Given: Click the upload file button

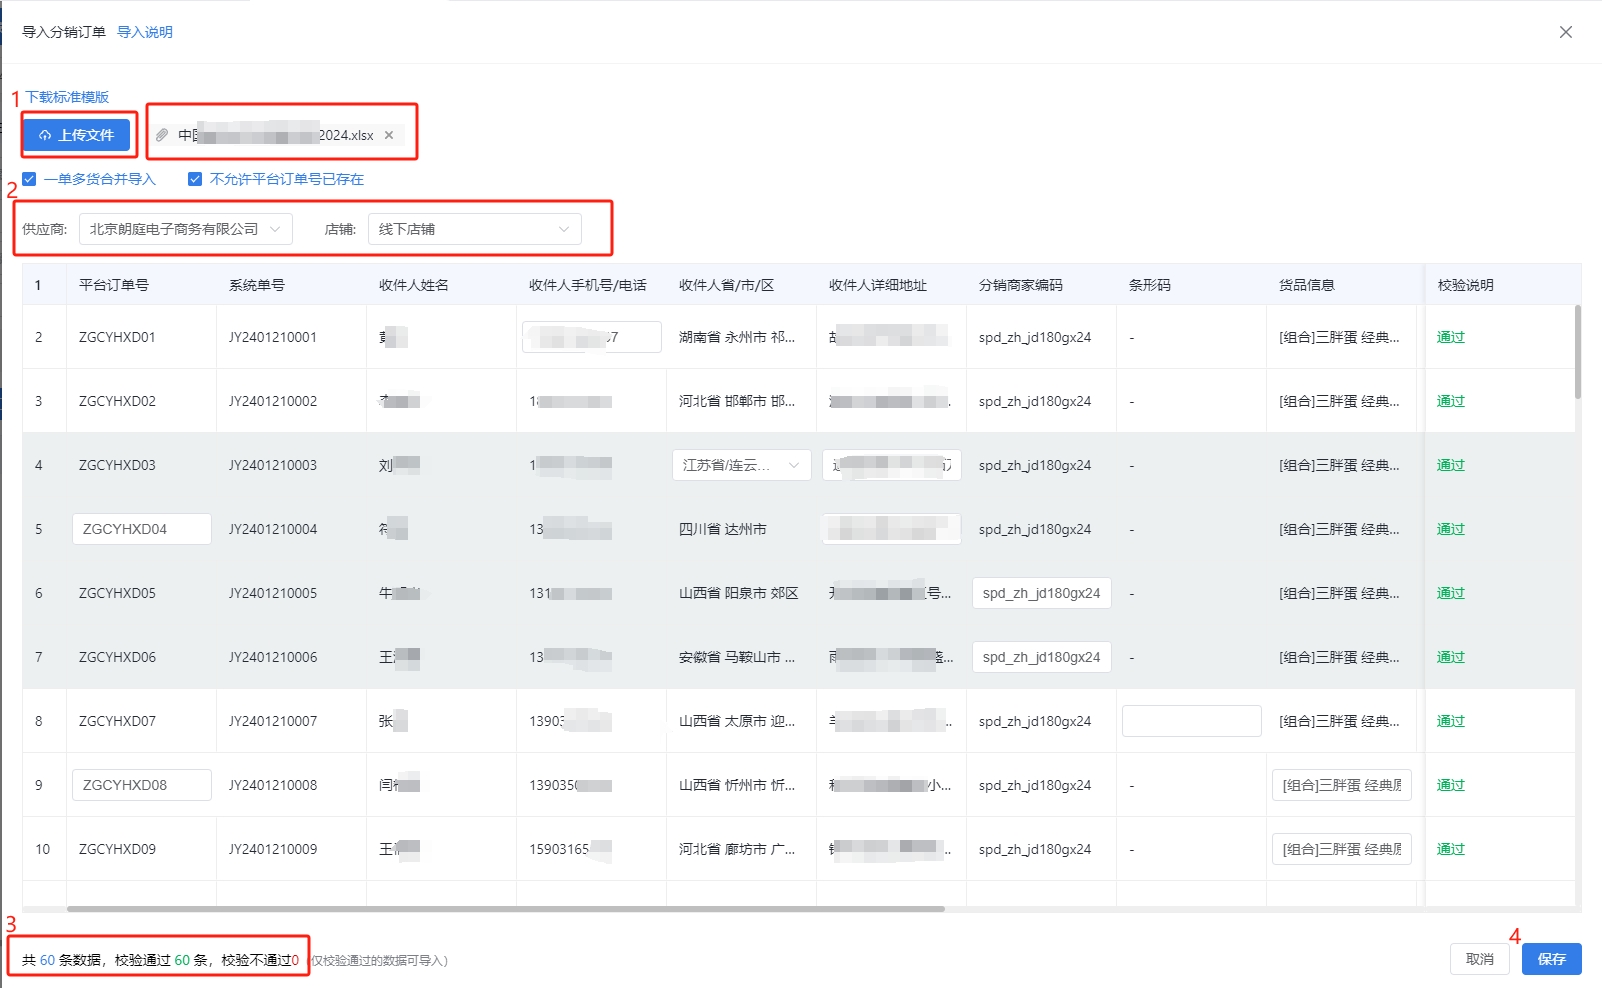Looking at the screenshot, I should [x=77, y=135].
